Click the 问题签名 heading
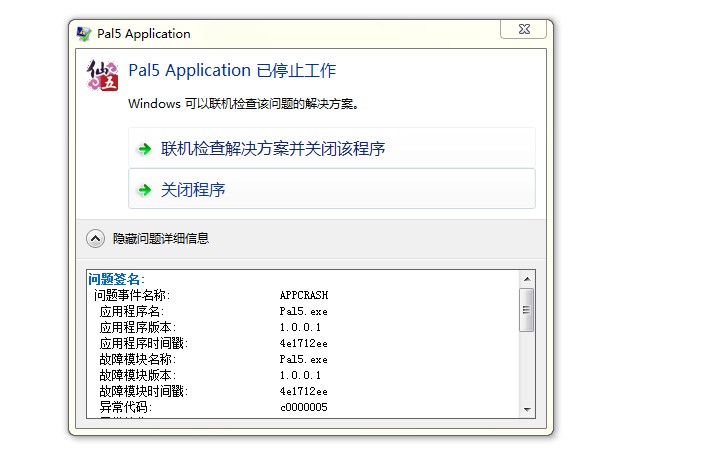The height and width of the screenshot is (459, 720). [117, 279]
